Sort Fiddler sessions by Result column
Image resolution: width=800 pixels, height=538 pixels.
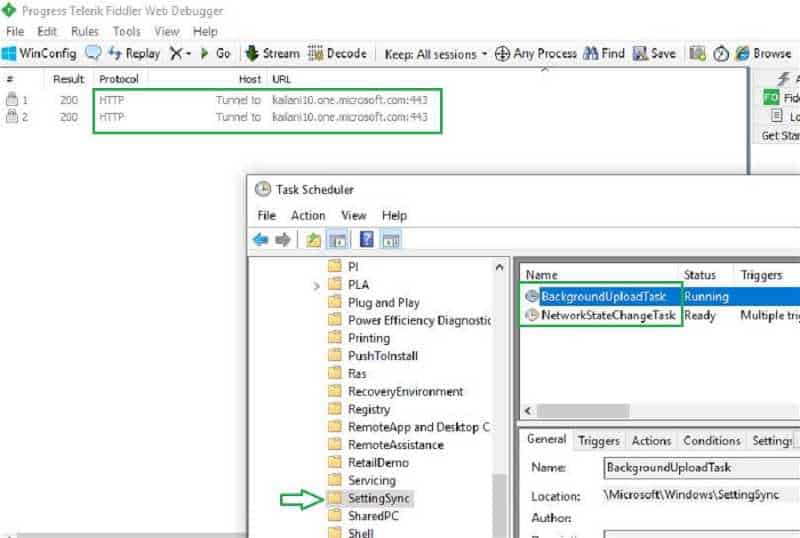69,79
